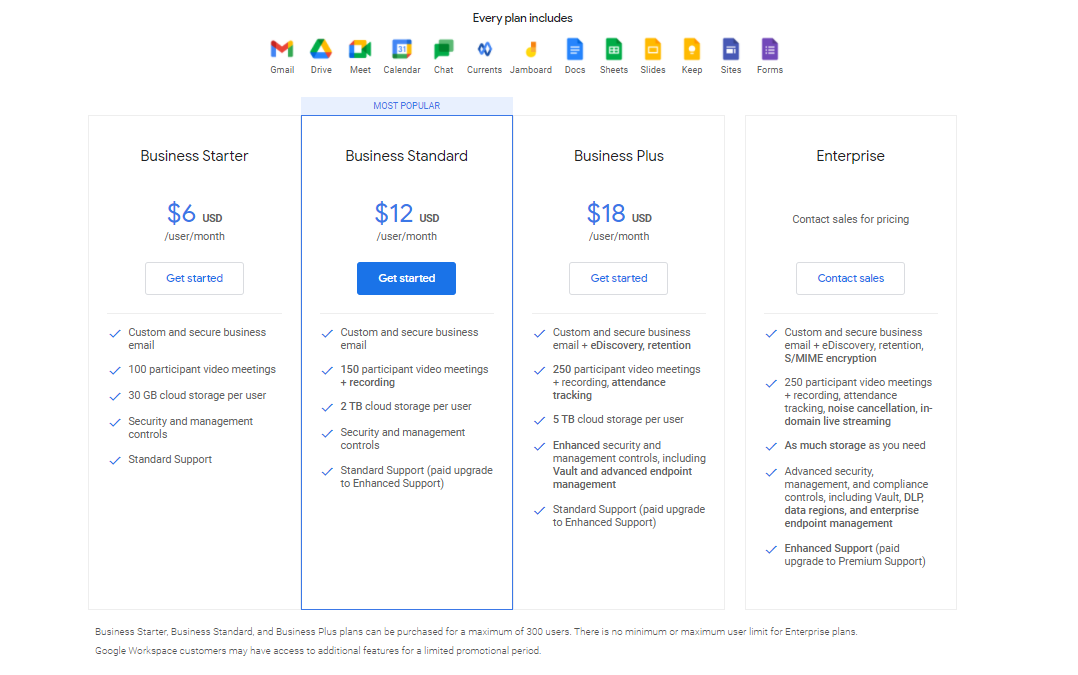
Task: Click Business Plus email + eDiscovery, retention feature
Action: (622, 339)
